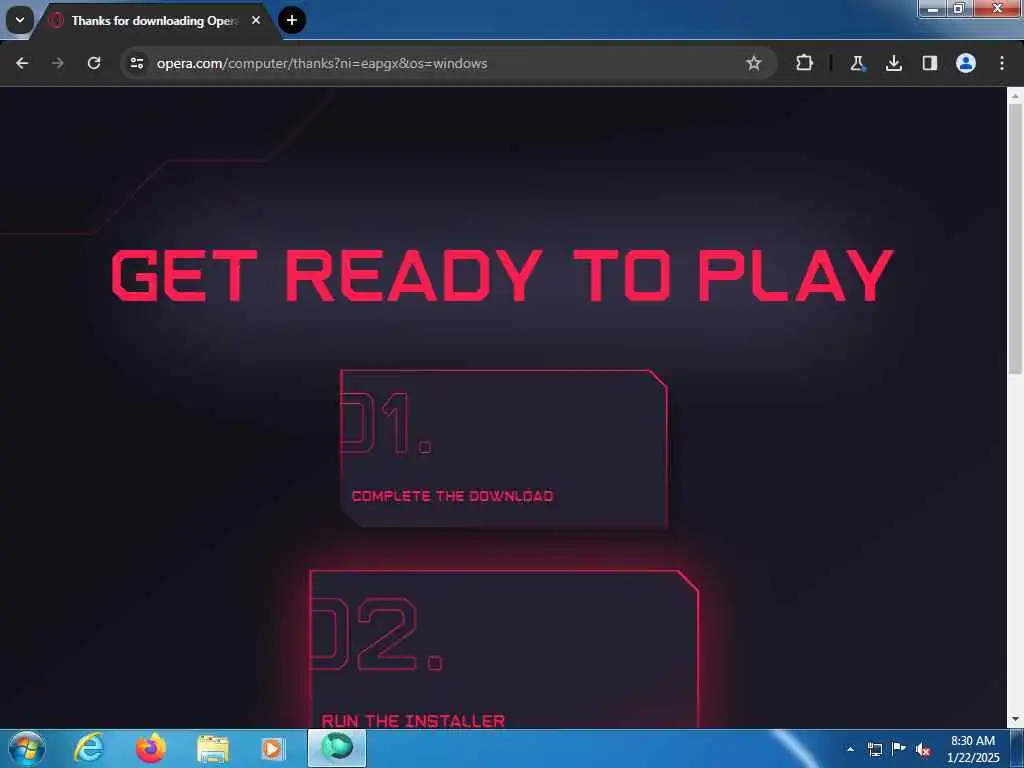This screenshot has height=768, width=1024.
Task: Open the Action Center flag icon
Action: [x=899, y=748]
